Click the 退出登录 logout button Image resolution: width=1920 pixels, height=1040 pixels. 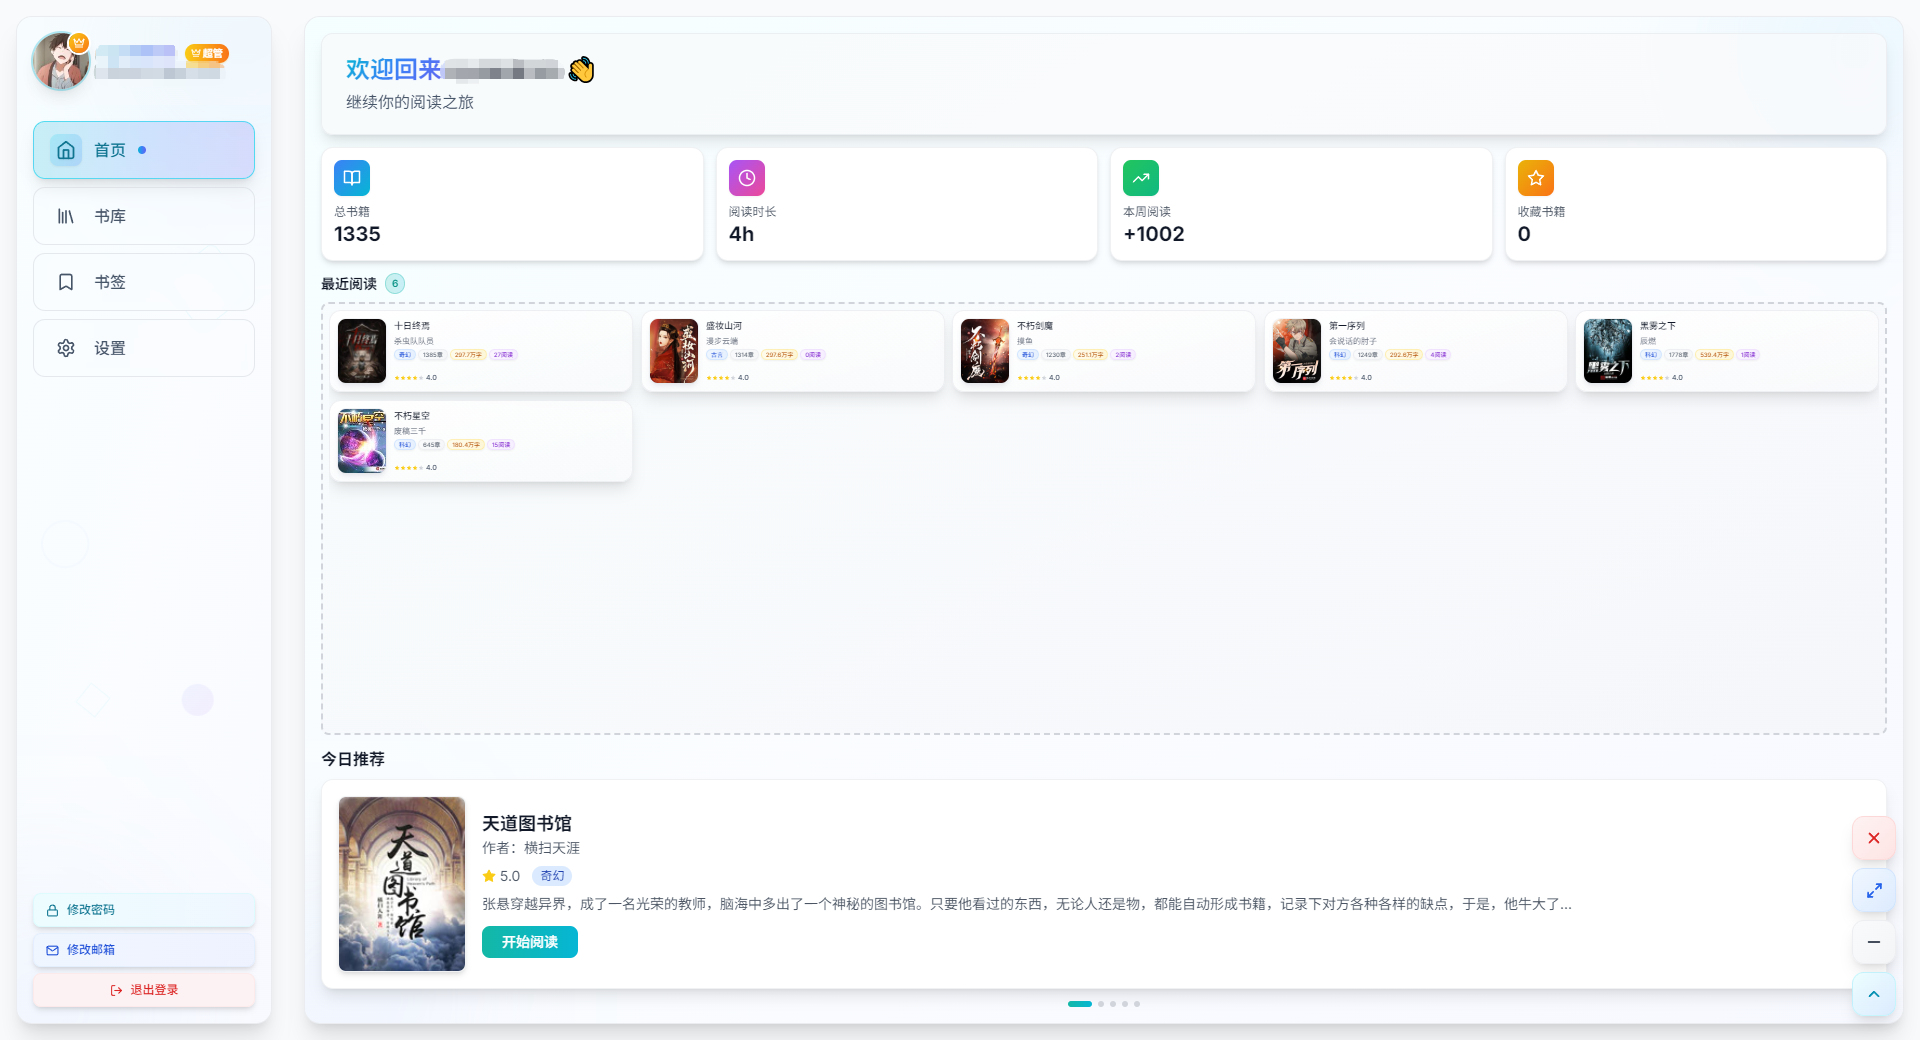pyautogui.click(x=144, y=990)
